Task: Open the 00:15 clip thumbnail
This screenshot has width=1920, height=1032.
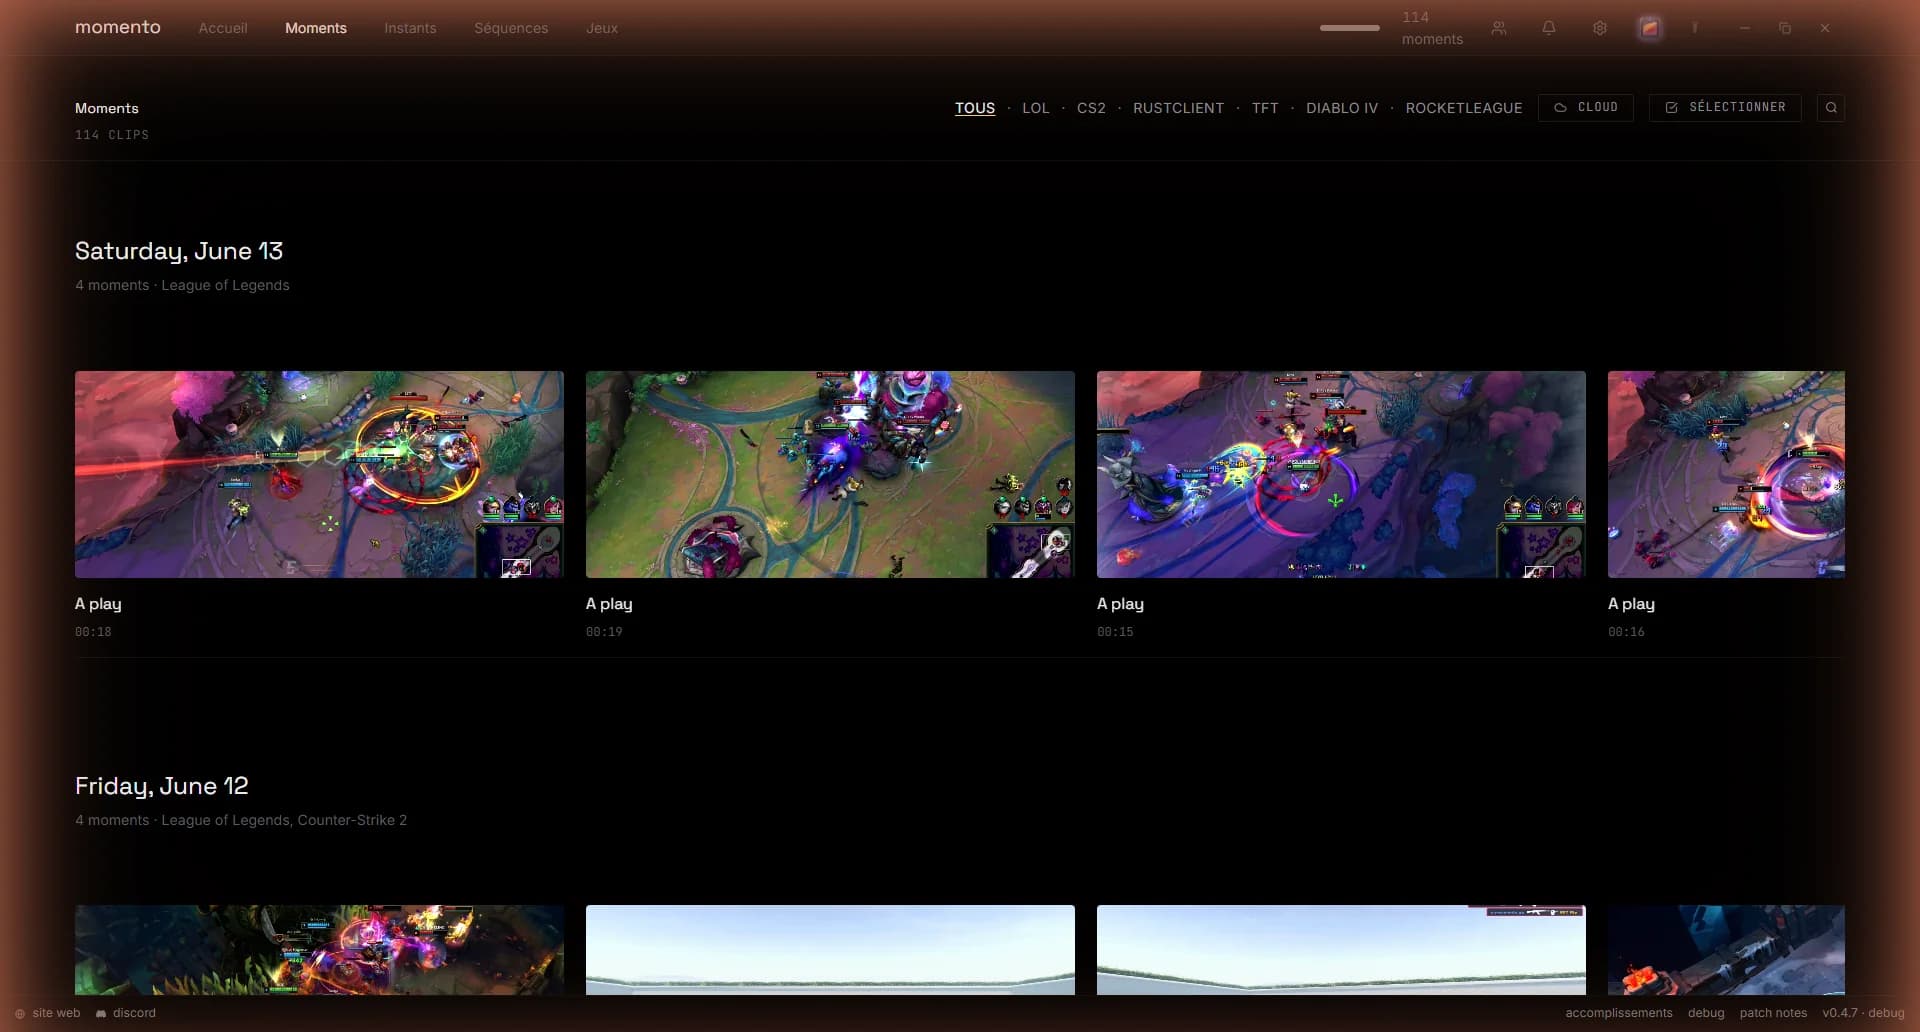Action: [x=1341, y=475]
